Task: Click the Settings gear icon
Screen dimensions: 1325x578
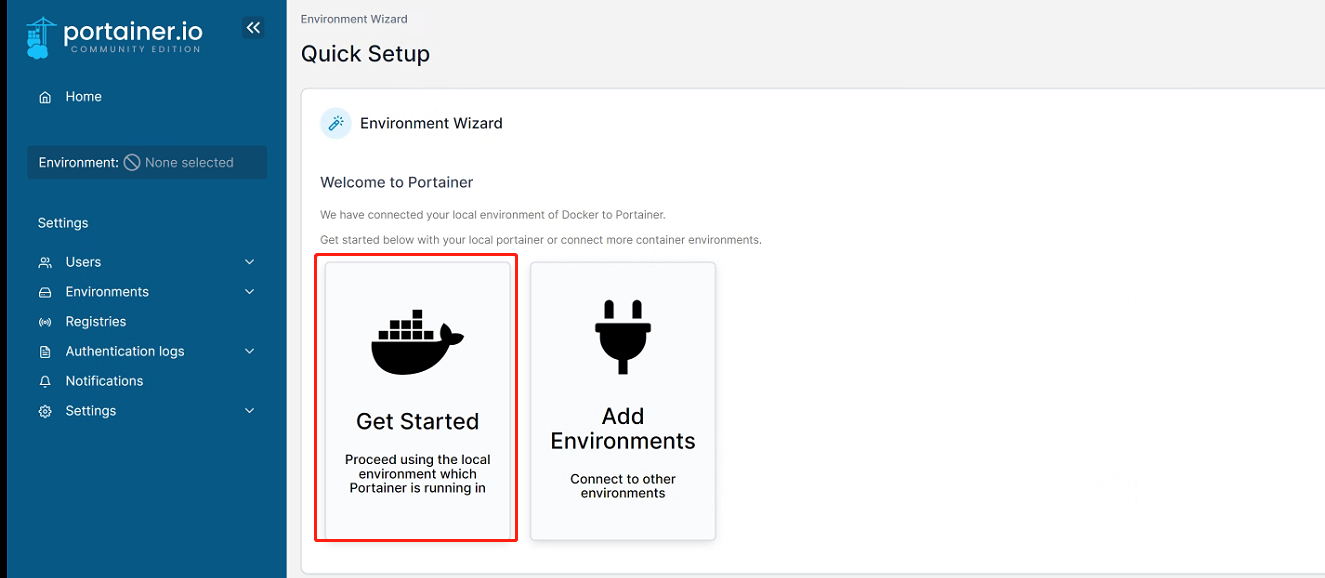Action: pyautogui.click(x=45, y=411)
